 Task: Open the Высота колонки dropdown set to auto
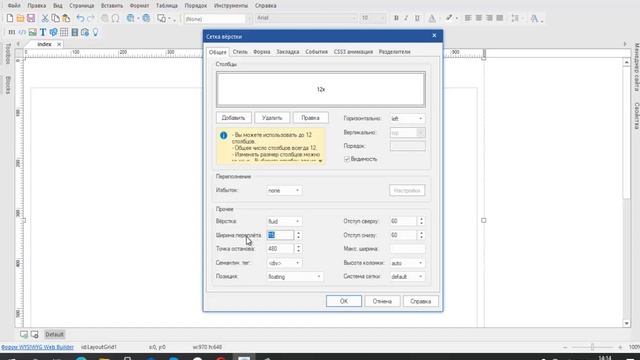pyautogui.click(x=407, y=263)
